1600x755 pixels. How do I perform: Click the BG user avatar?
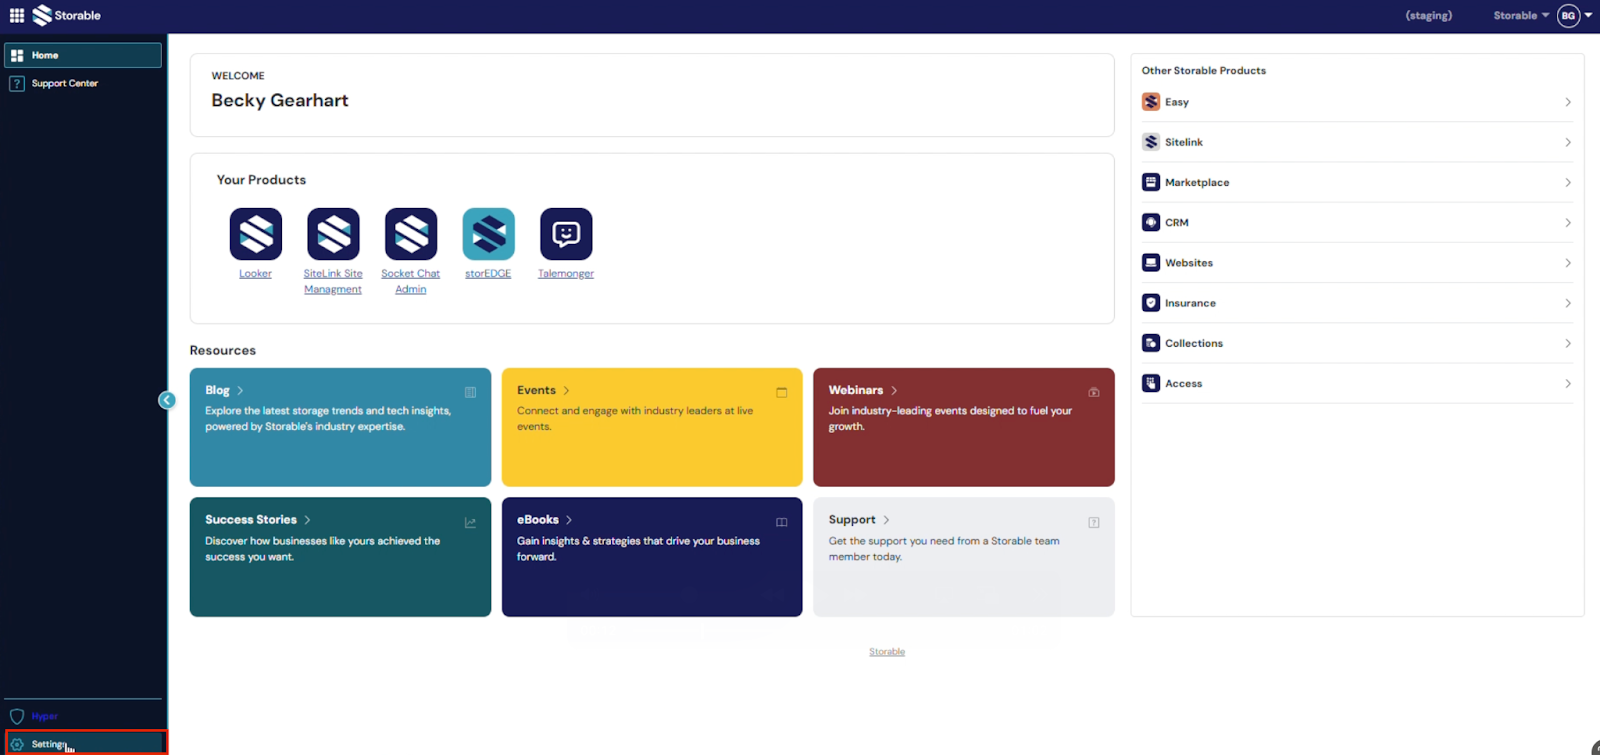tap(1568, 15)
